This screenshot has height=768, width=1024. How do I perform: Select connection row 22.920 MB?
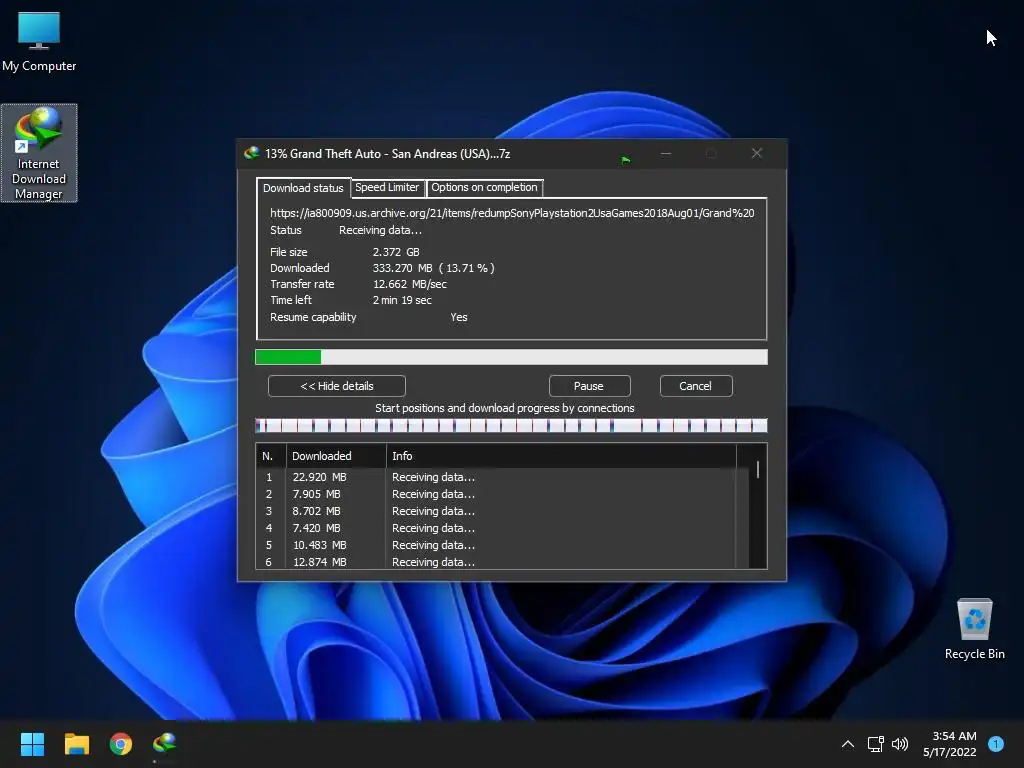(496, 477)
